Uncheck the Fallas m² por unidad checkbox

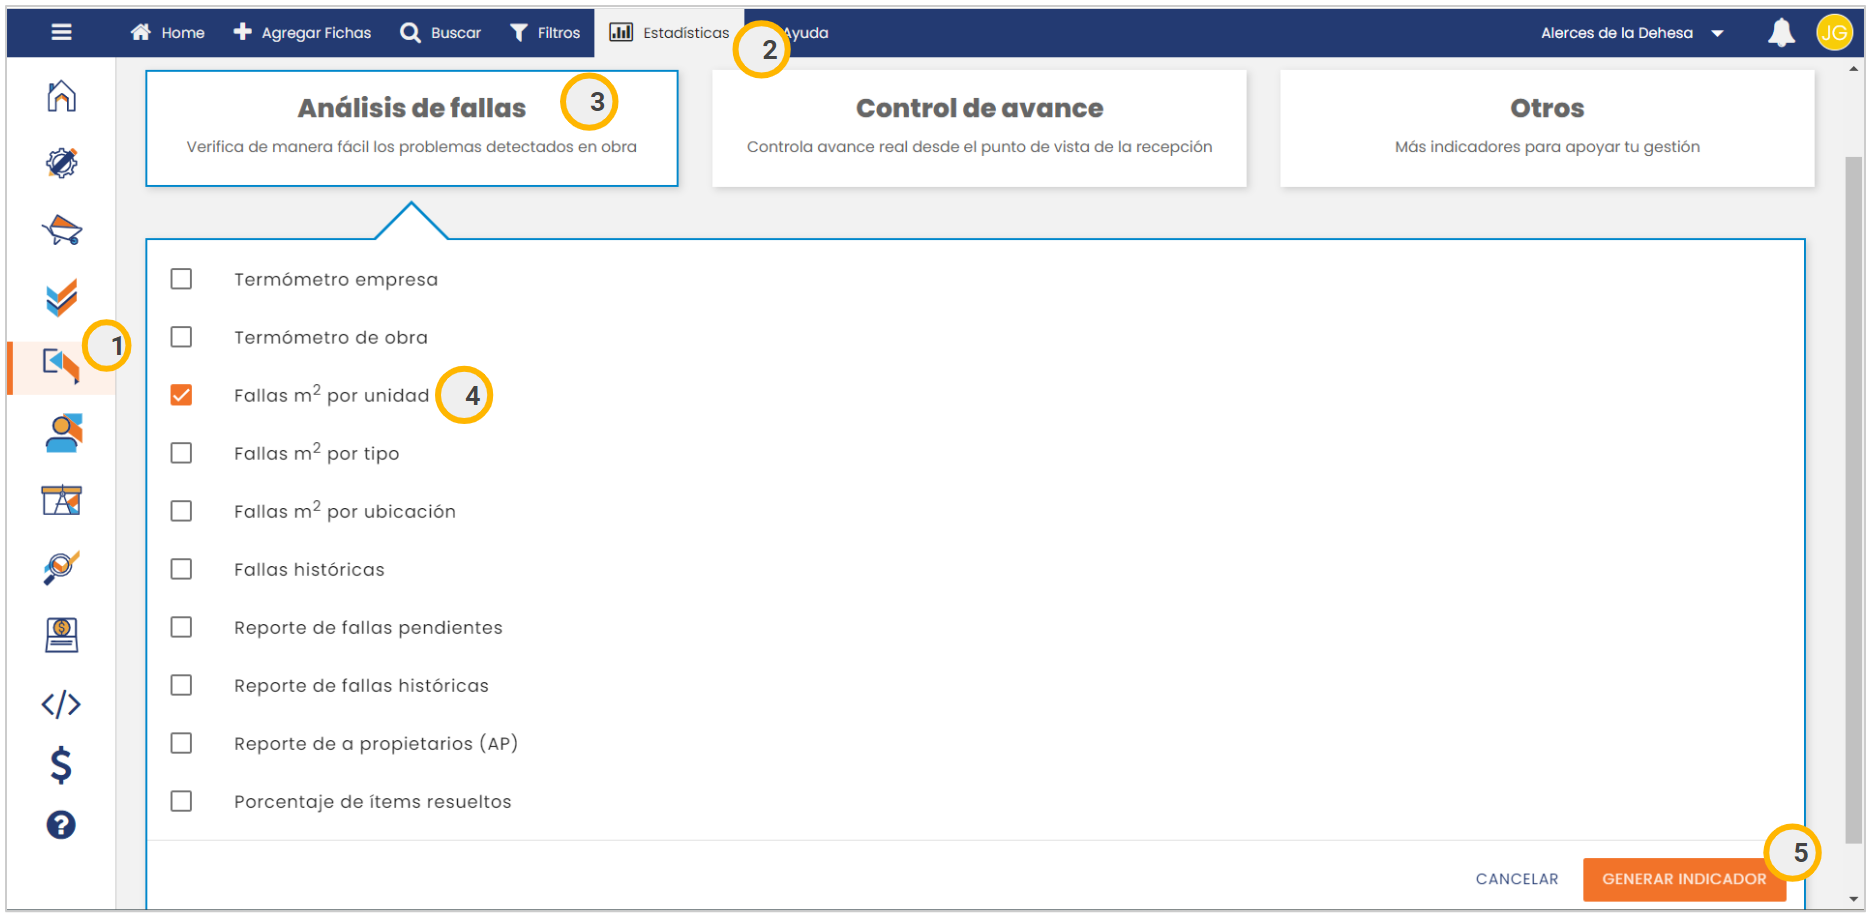181,395
